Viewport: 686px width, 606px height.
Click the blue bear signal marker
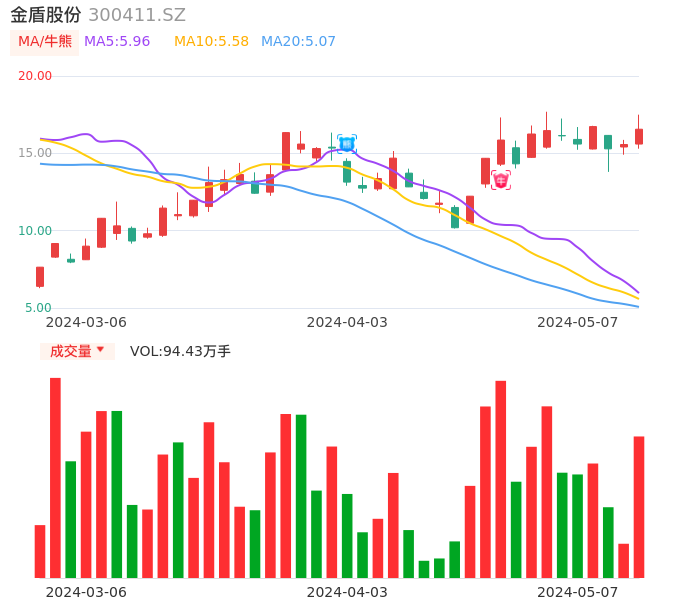347,144
